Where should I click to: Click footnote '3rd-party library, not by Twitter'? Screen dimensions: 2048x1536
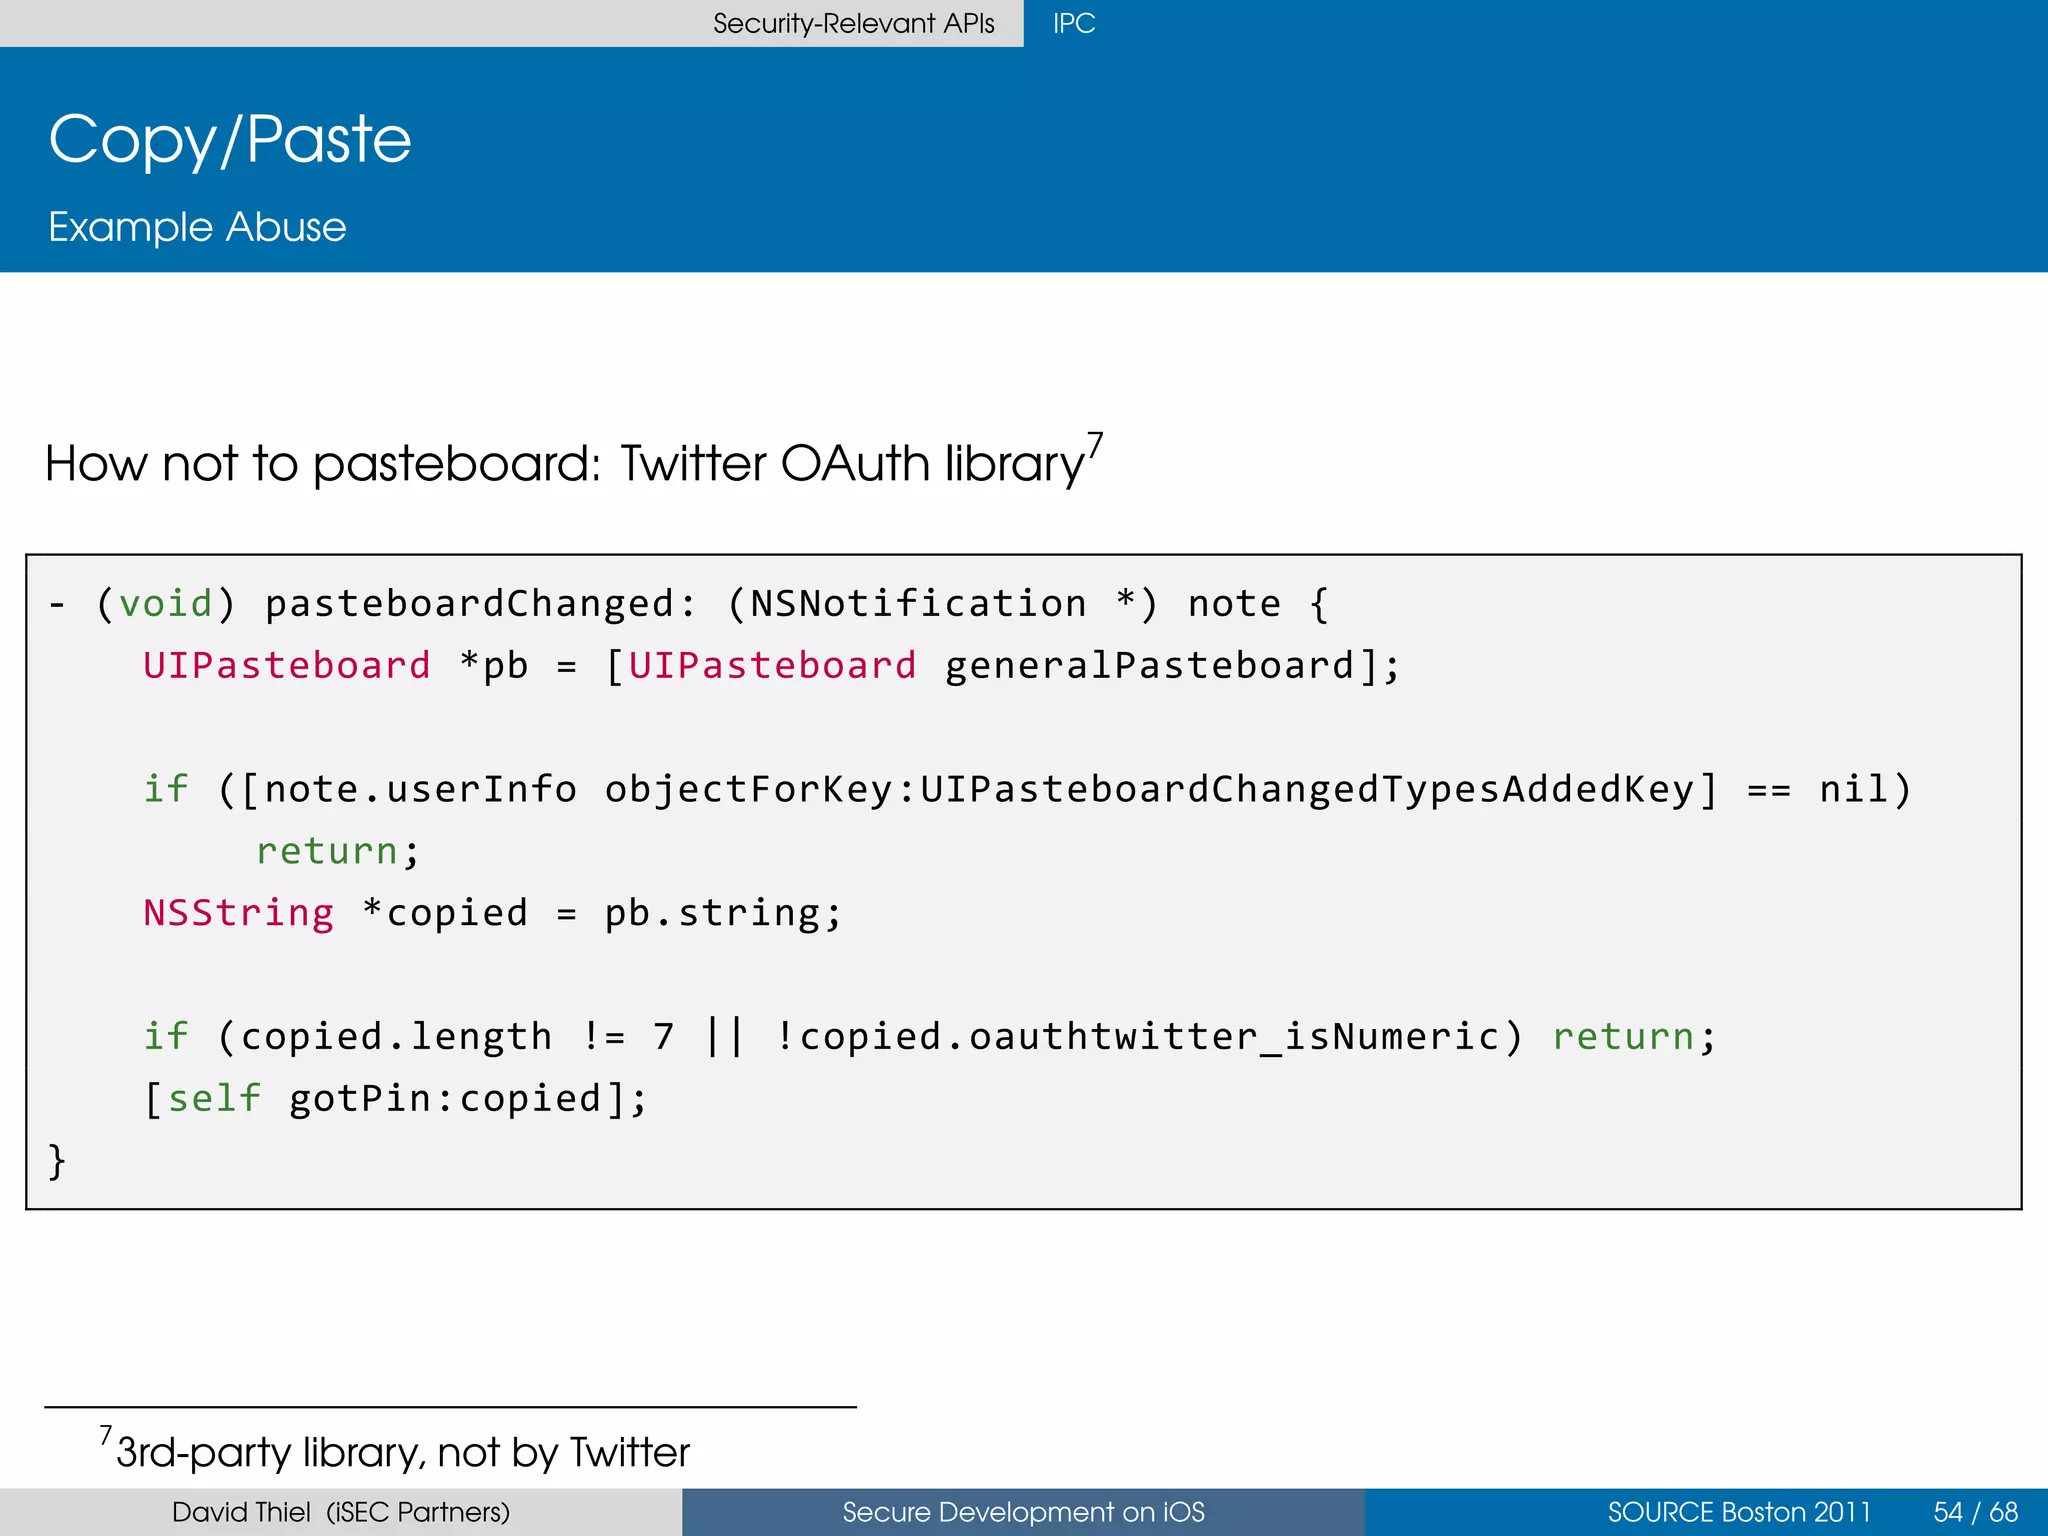[x=403, y=1452]
